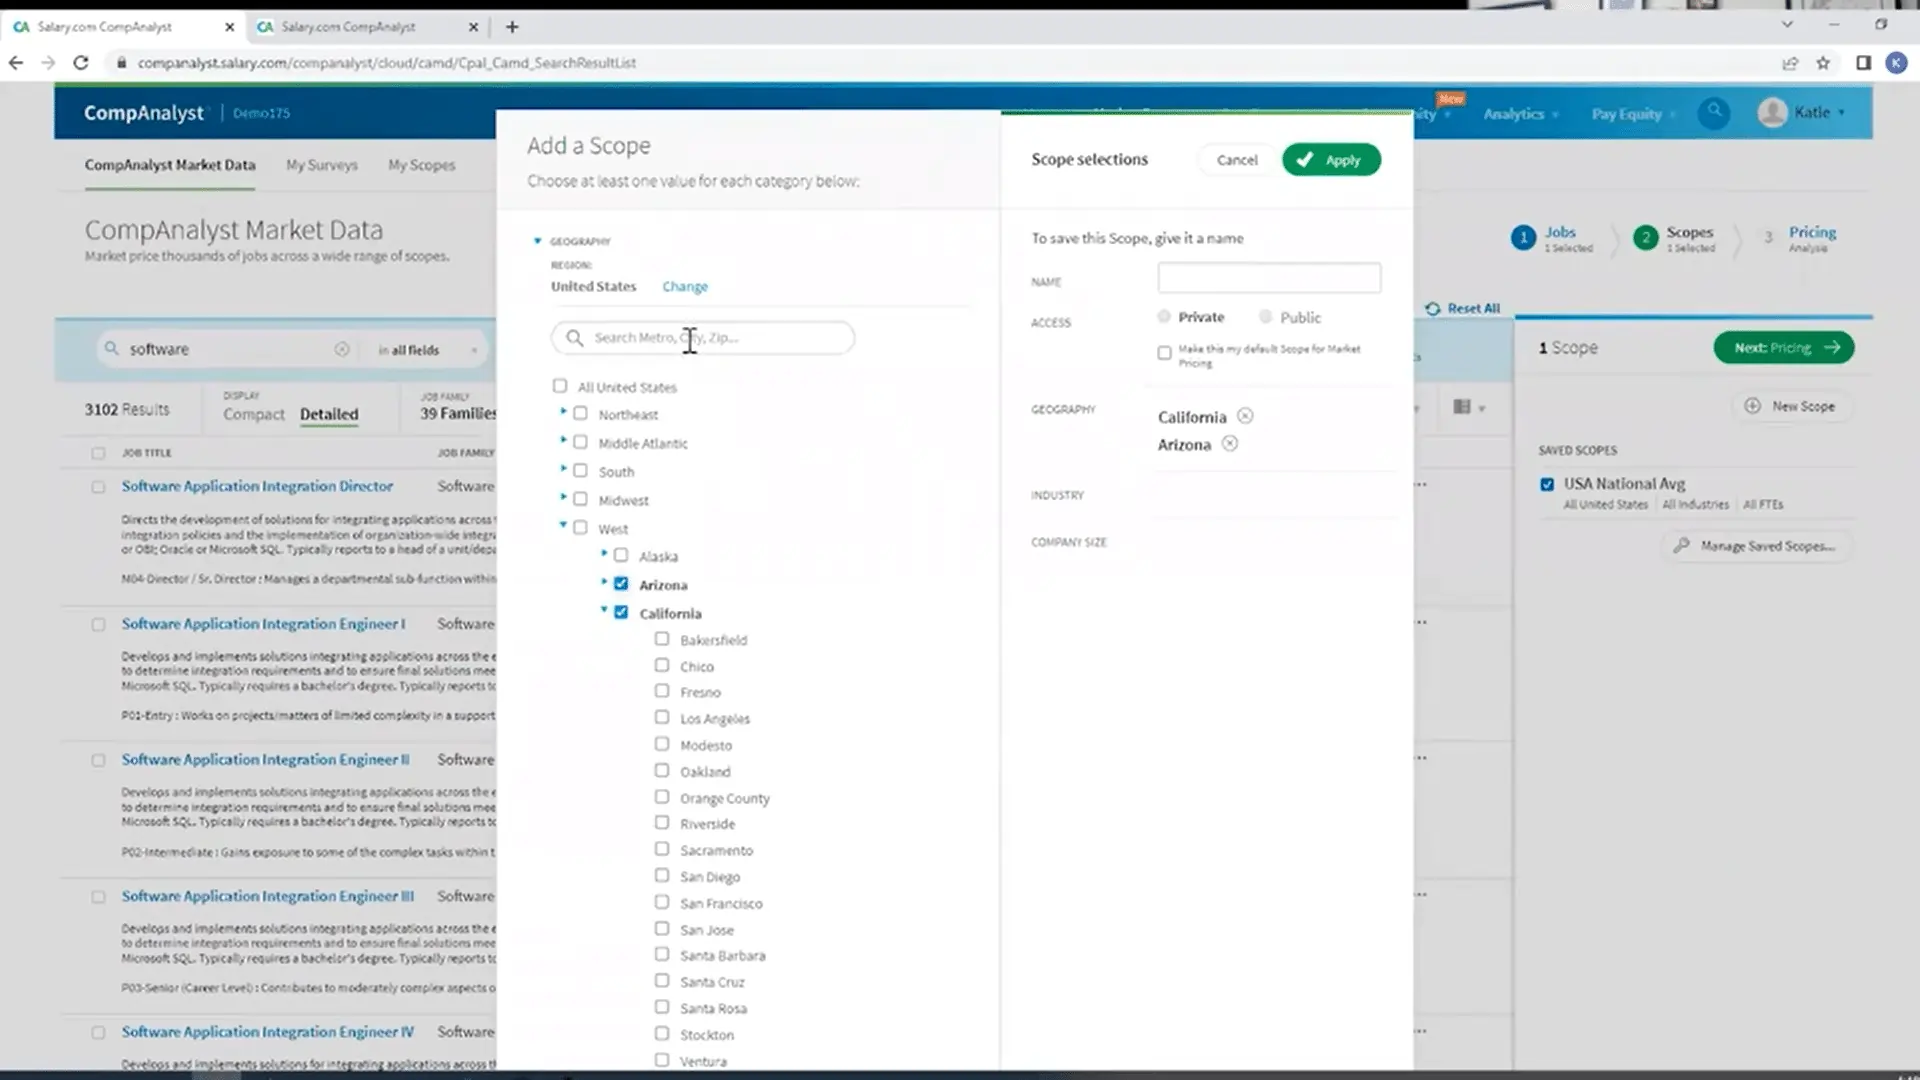Bookmark this page with the star

click(1823, 63)
